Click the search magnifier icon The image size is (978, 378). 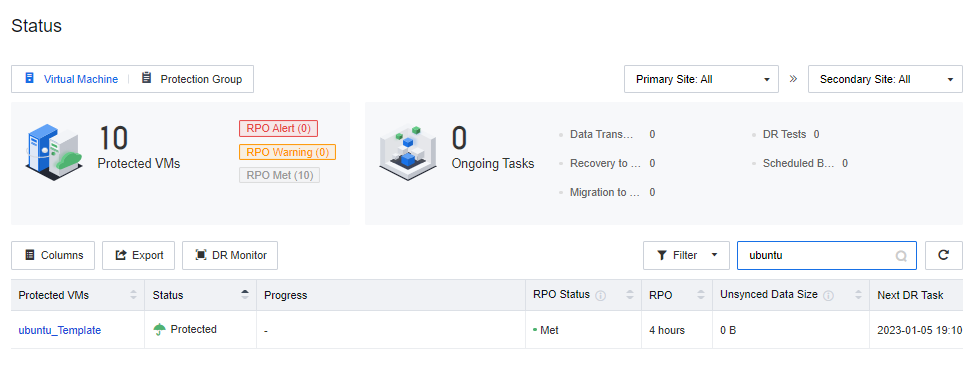901,256
